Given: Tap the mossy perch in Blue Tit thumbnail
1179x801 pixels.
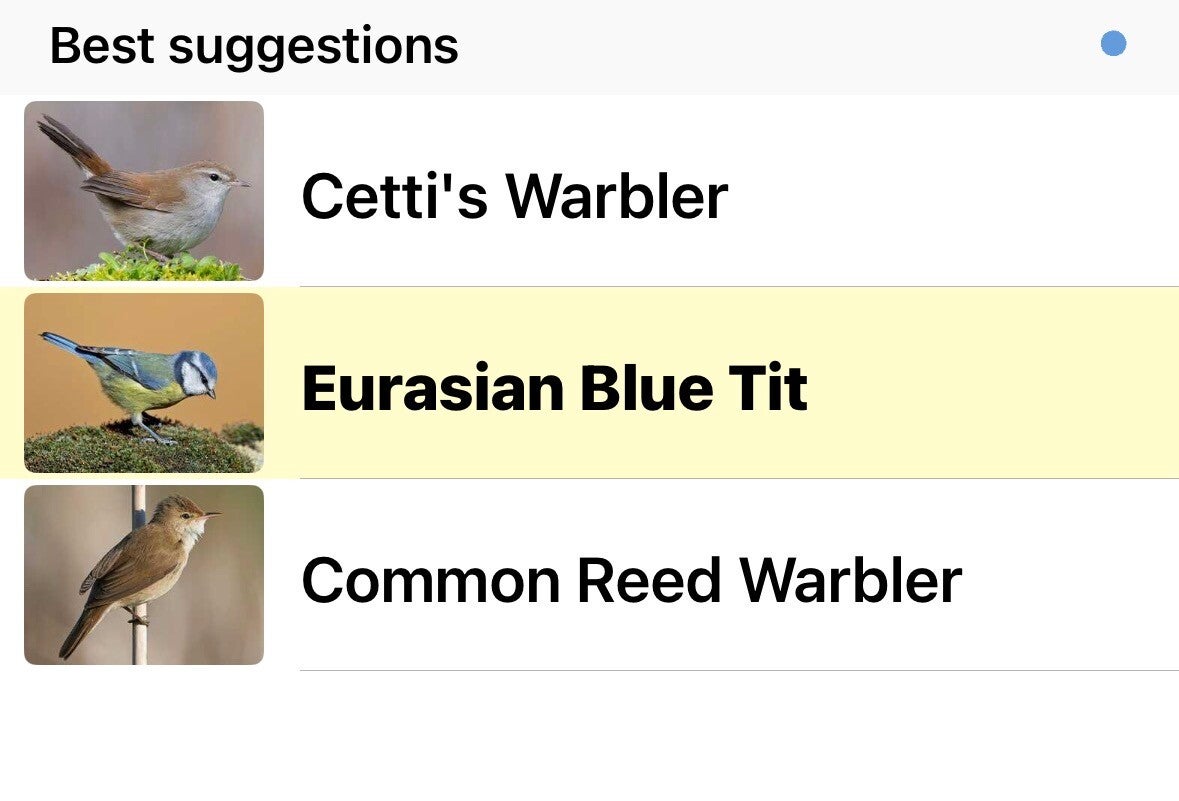Looking at the screenshot, I should click(120, 450).
